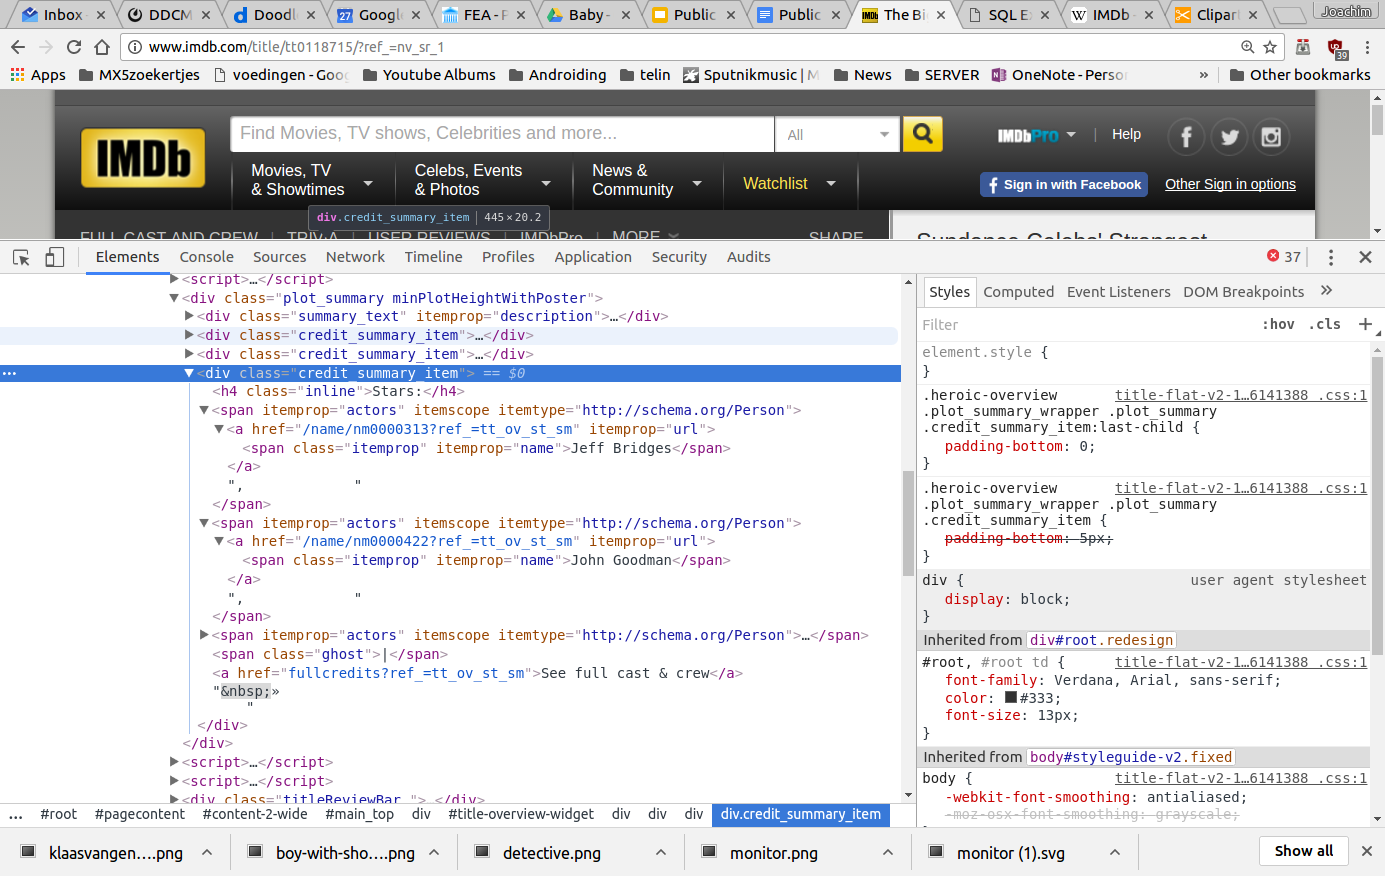Viewport: 1385px width, 876px height.
Task: Open the All search category dropdown
Action: point(837,134)
